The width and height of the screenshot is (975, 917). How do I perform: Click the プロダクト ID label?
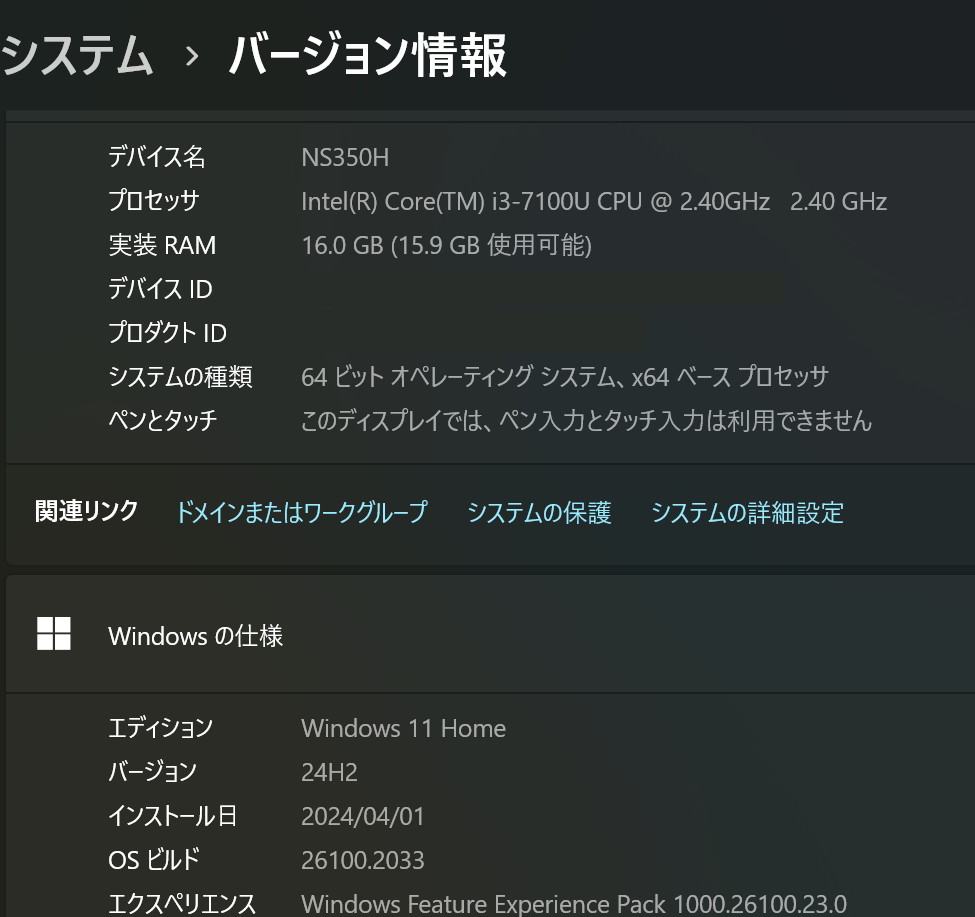coord(167,333)
